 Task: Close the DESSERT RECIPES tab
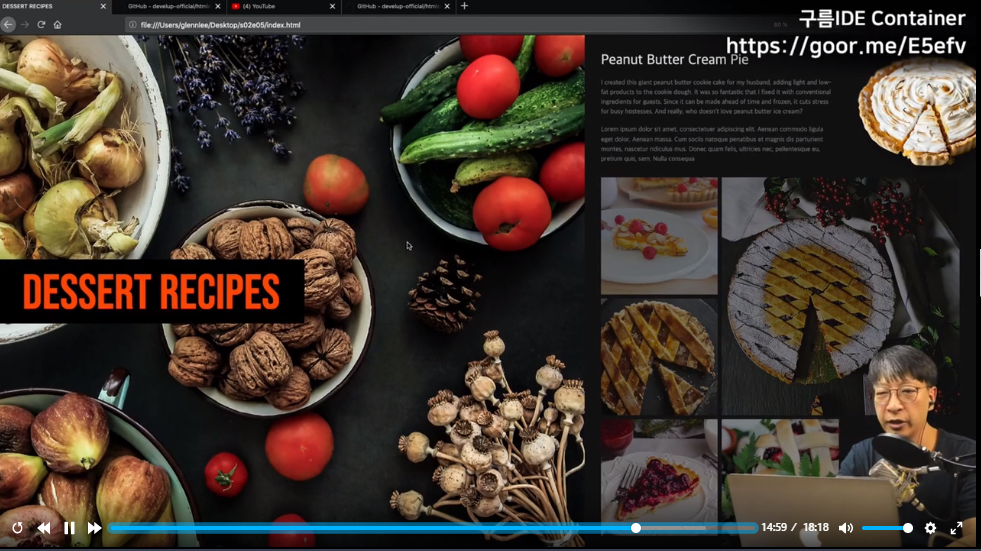(103, 6)
